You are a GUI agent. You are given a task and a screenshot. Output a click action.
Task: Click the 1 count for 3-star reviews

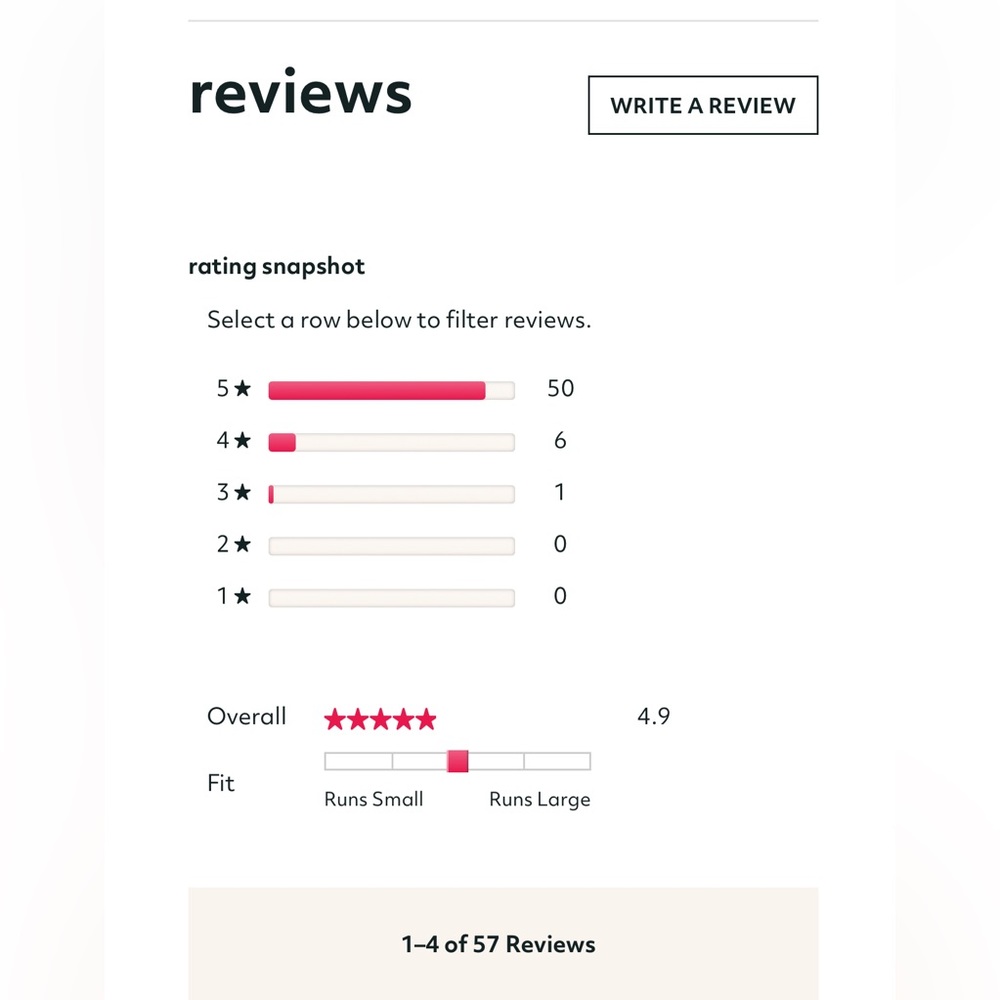point(560,493)
